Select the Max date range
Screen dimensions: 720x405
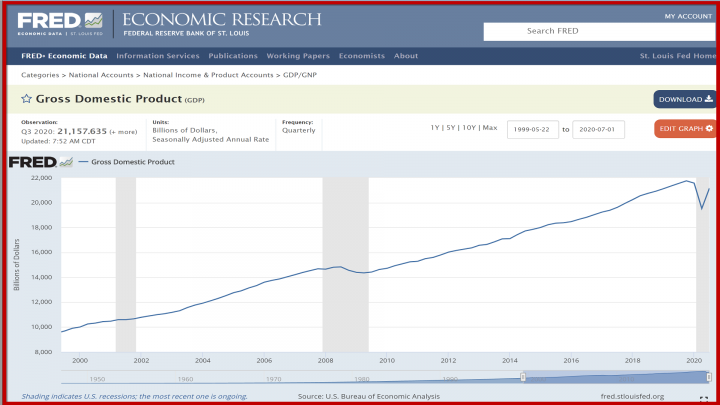click(490, 128)
